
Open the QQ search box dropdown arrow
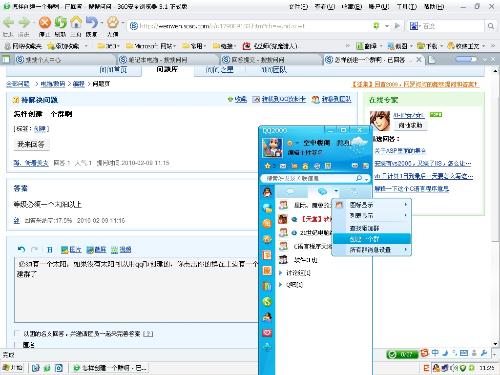coord(366,179)
